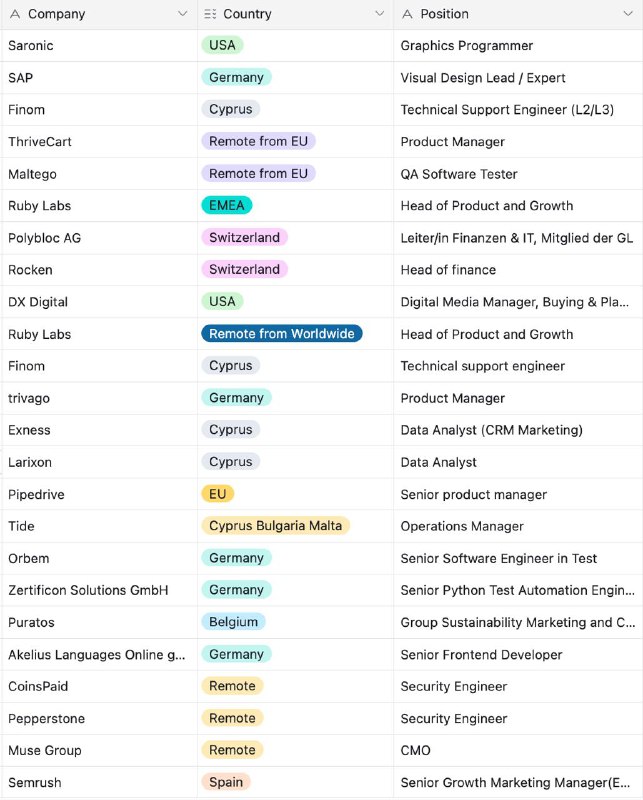
Task: Select Group Sustainability Marketing position cell
Action: (518, 622)
